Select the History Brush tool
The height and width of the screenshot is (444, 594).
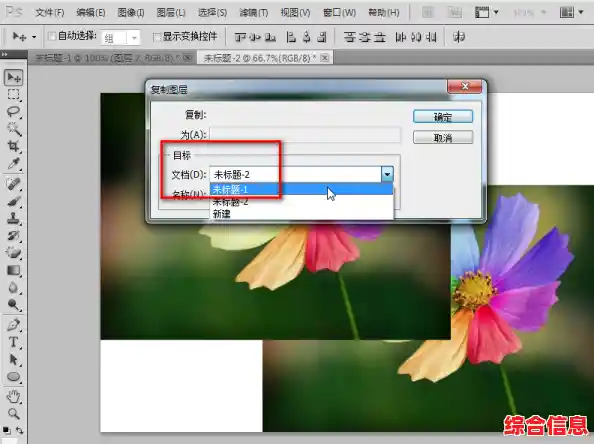point(14,235)
